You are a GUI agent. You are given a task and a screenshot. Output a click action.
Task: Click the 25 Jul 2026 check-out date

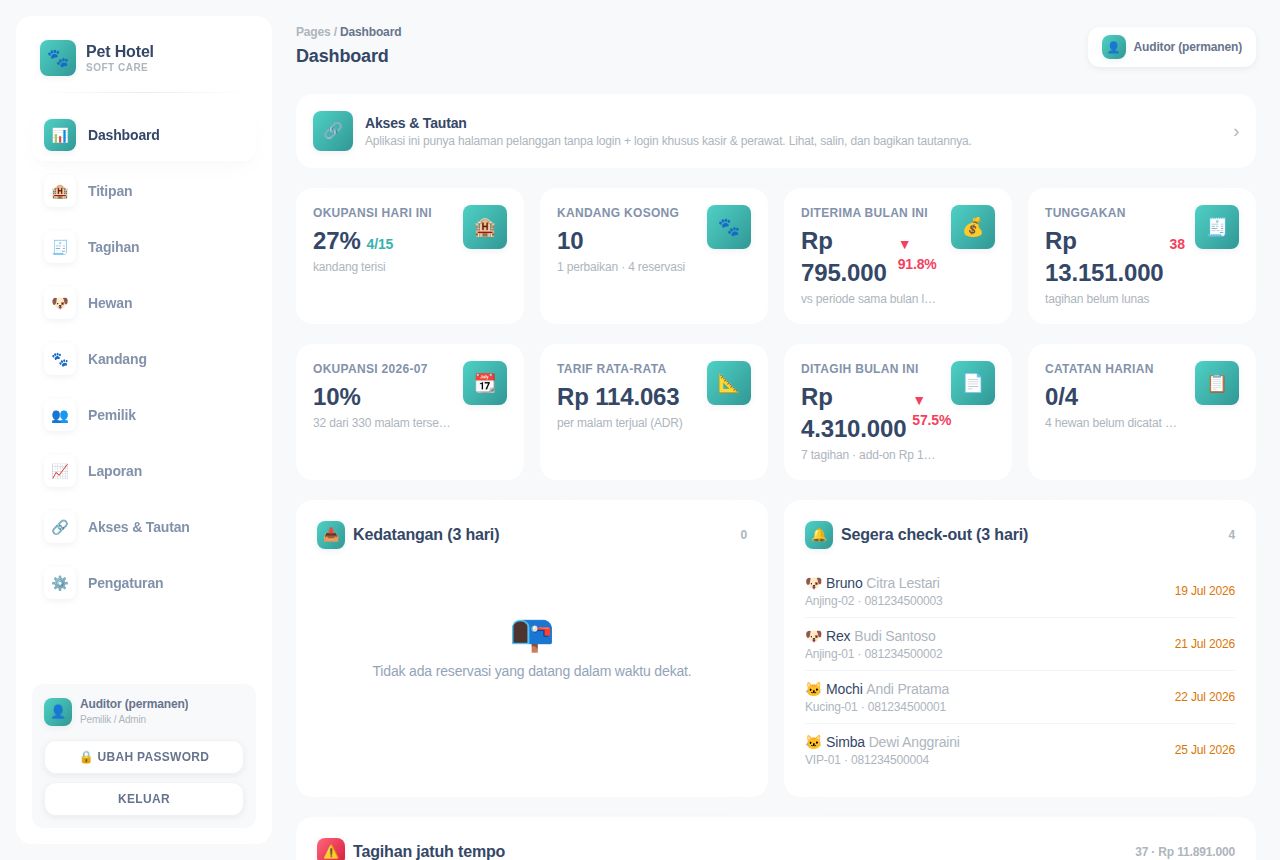pos(1205,750)
